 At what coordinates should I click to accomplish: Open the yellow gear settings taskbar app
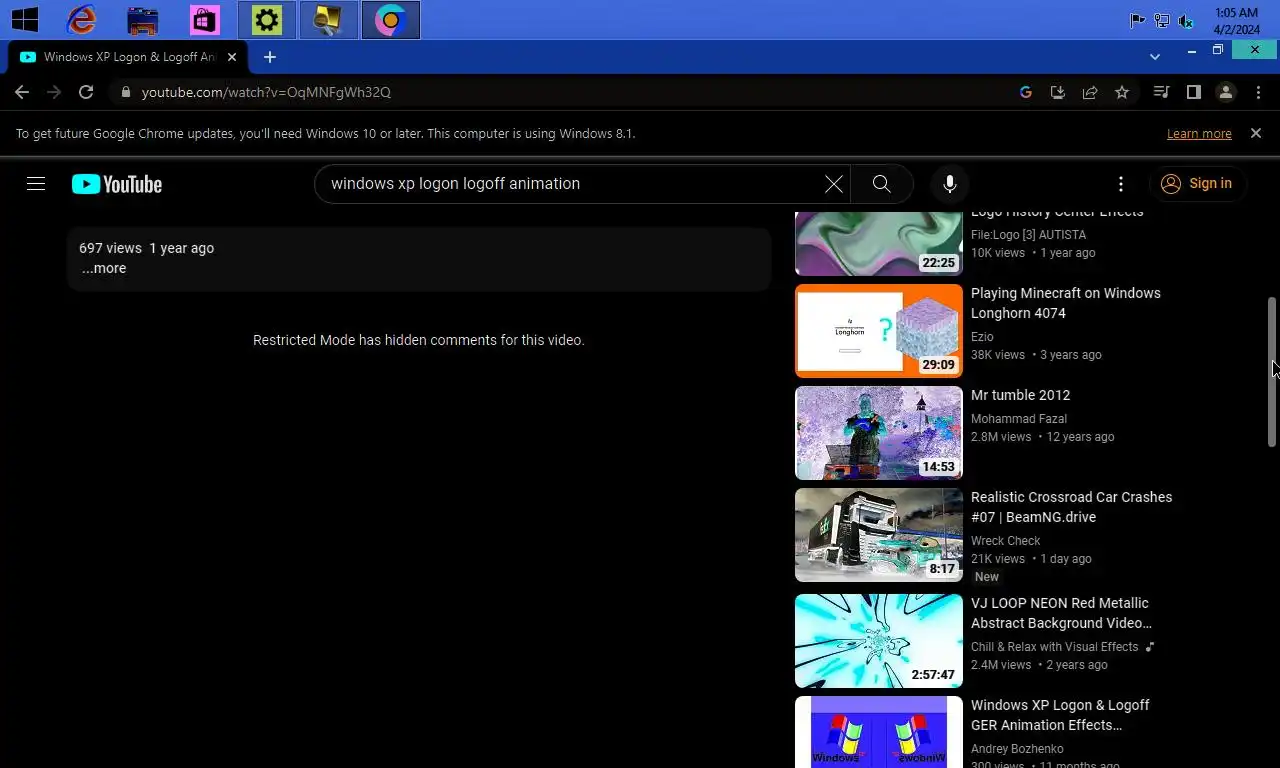point(267,20)
